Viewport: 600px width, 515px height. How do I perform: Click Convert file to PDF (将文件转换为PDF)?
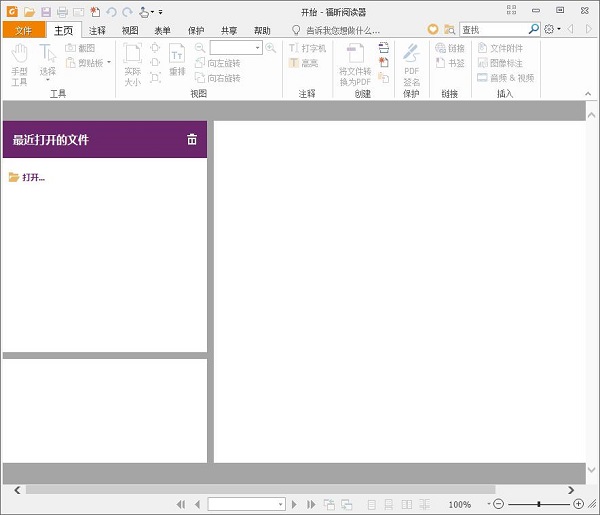pyautogui.click(x=355, y=65)
